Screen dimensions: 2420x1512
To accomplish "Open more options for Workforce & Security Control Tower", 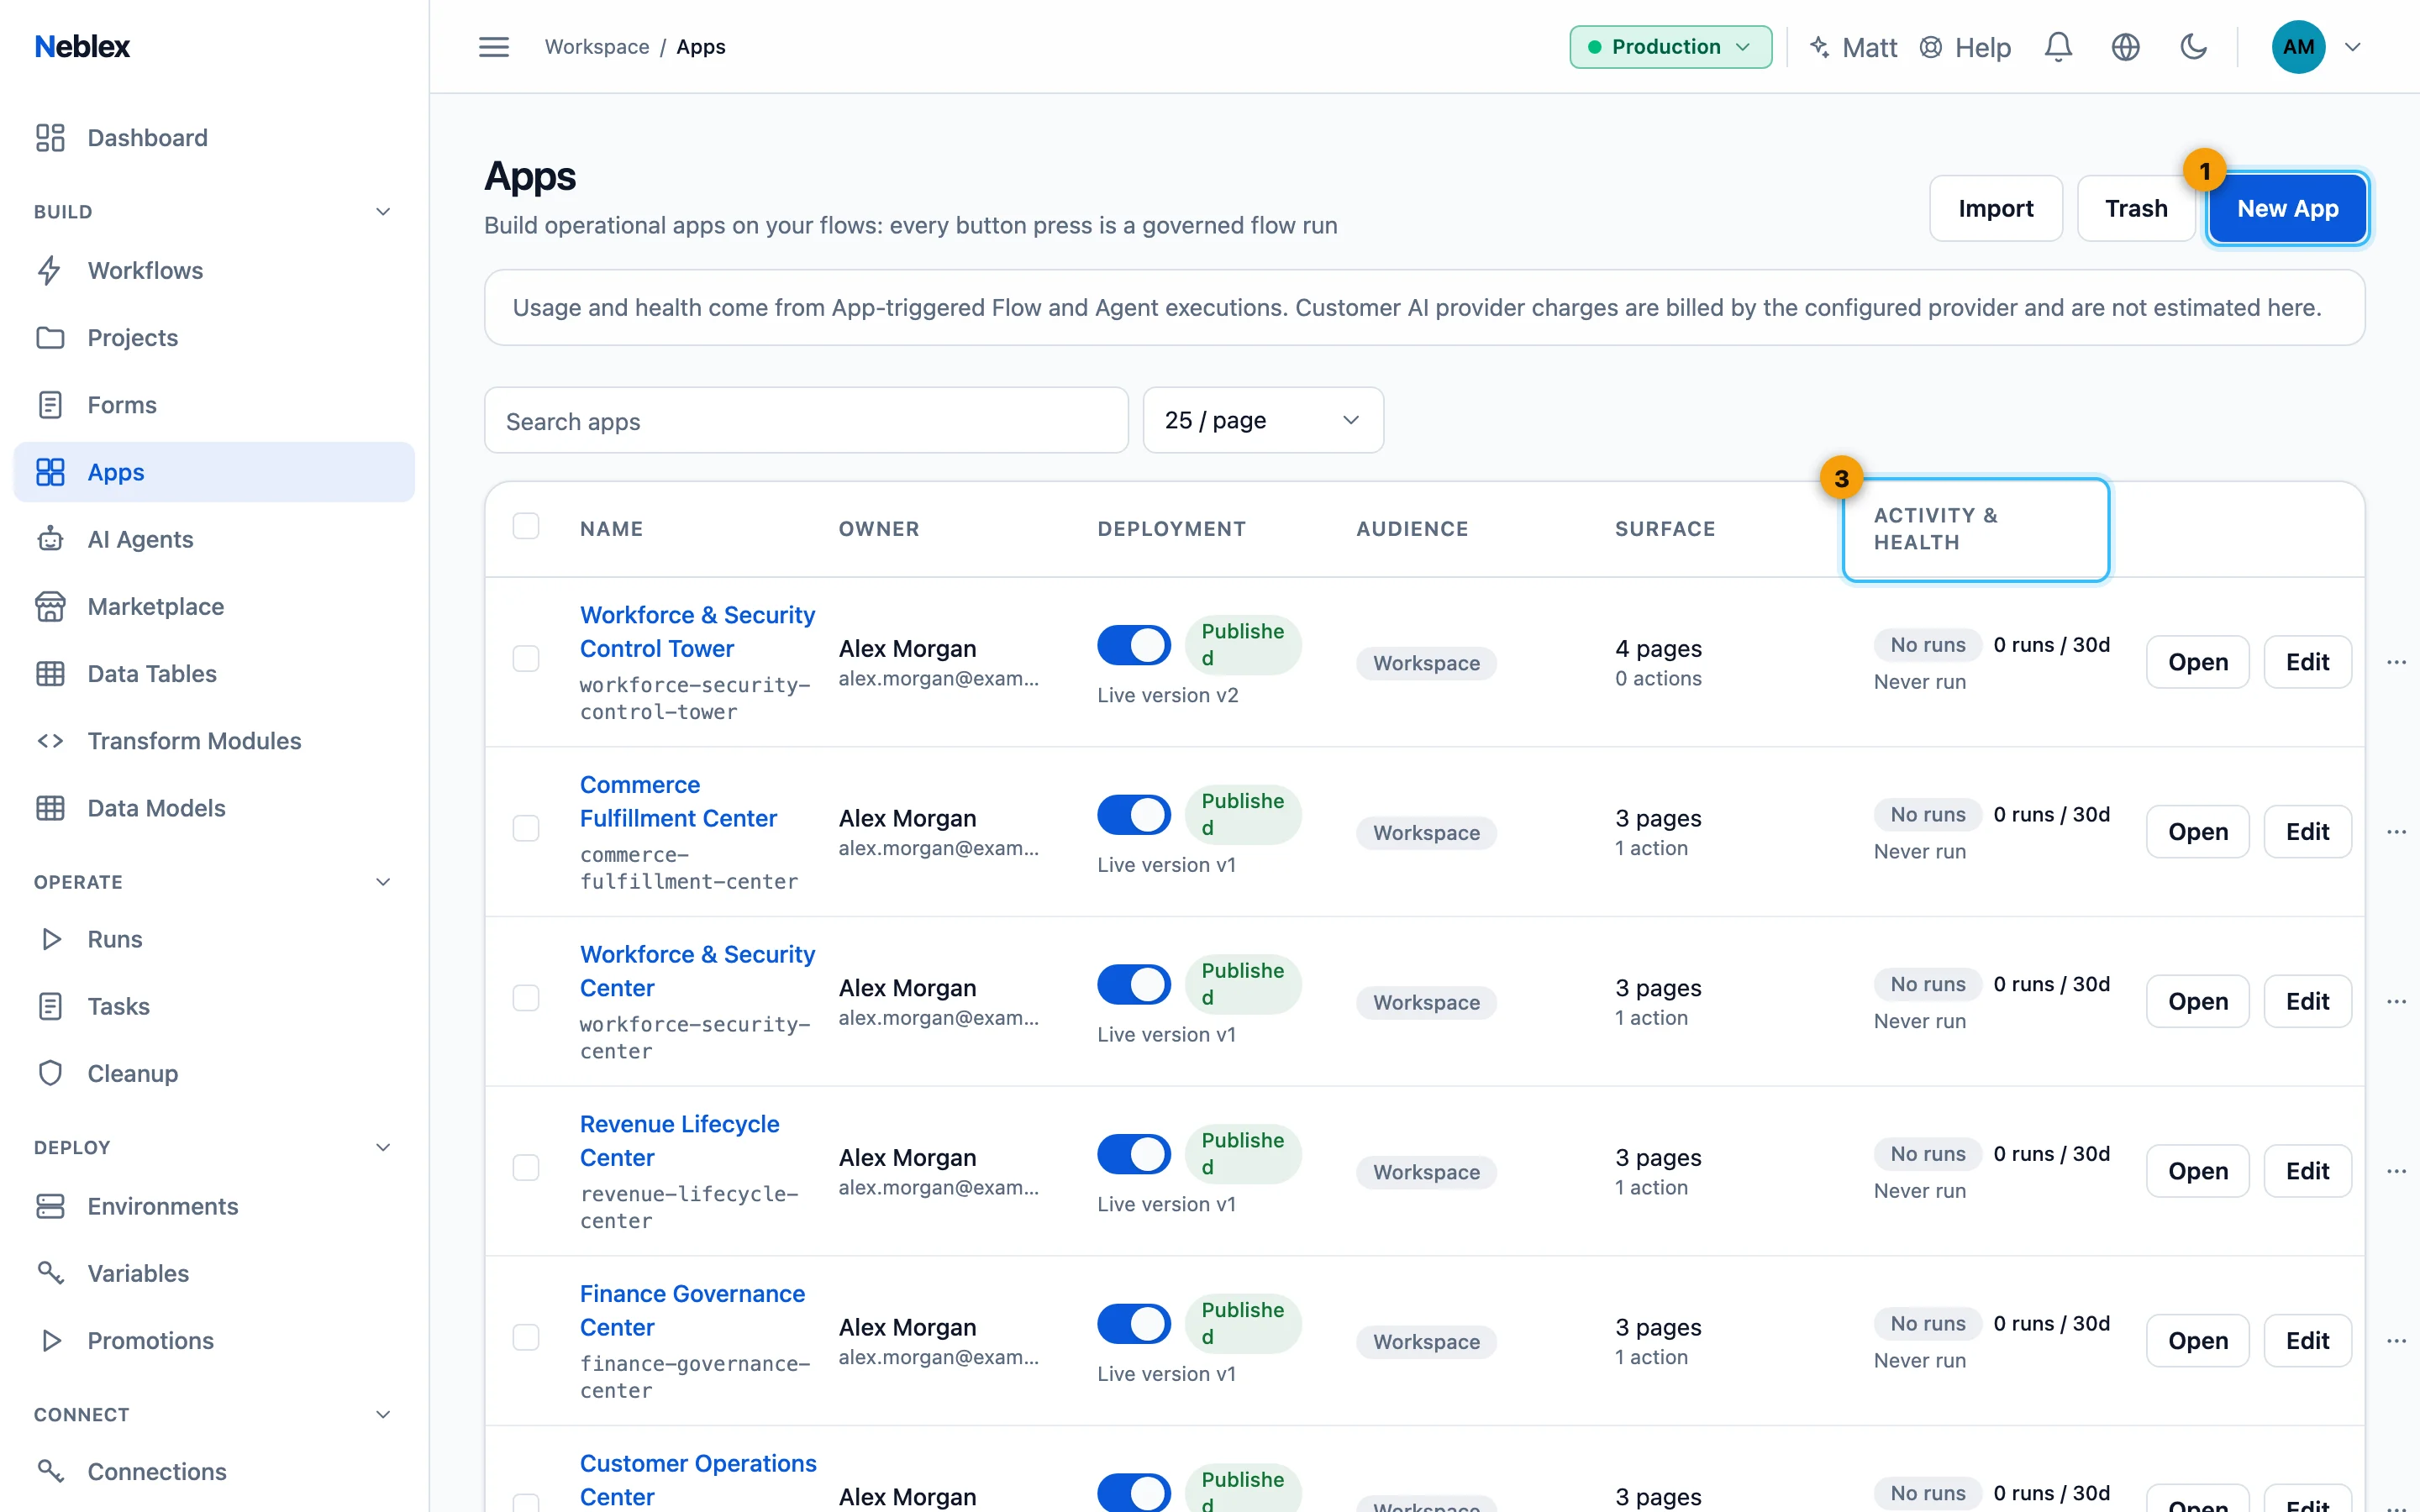I will (2396, 662).
